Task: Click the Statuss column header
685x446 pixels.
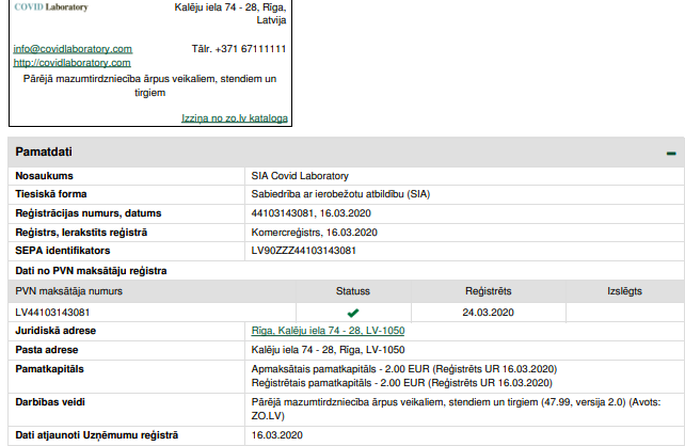Action: coord(353,291)
